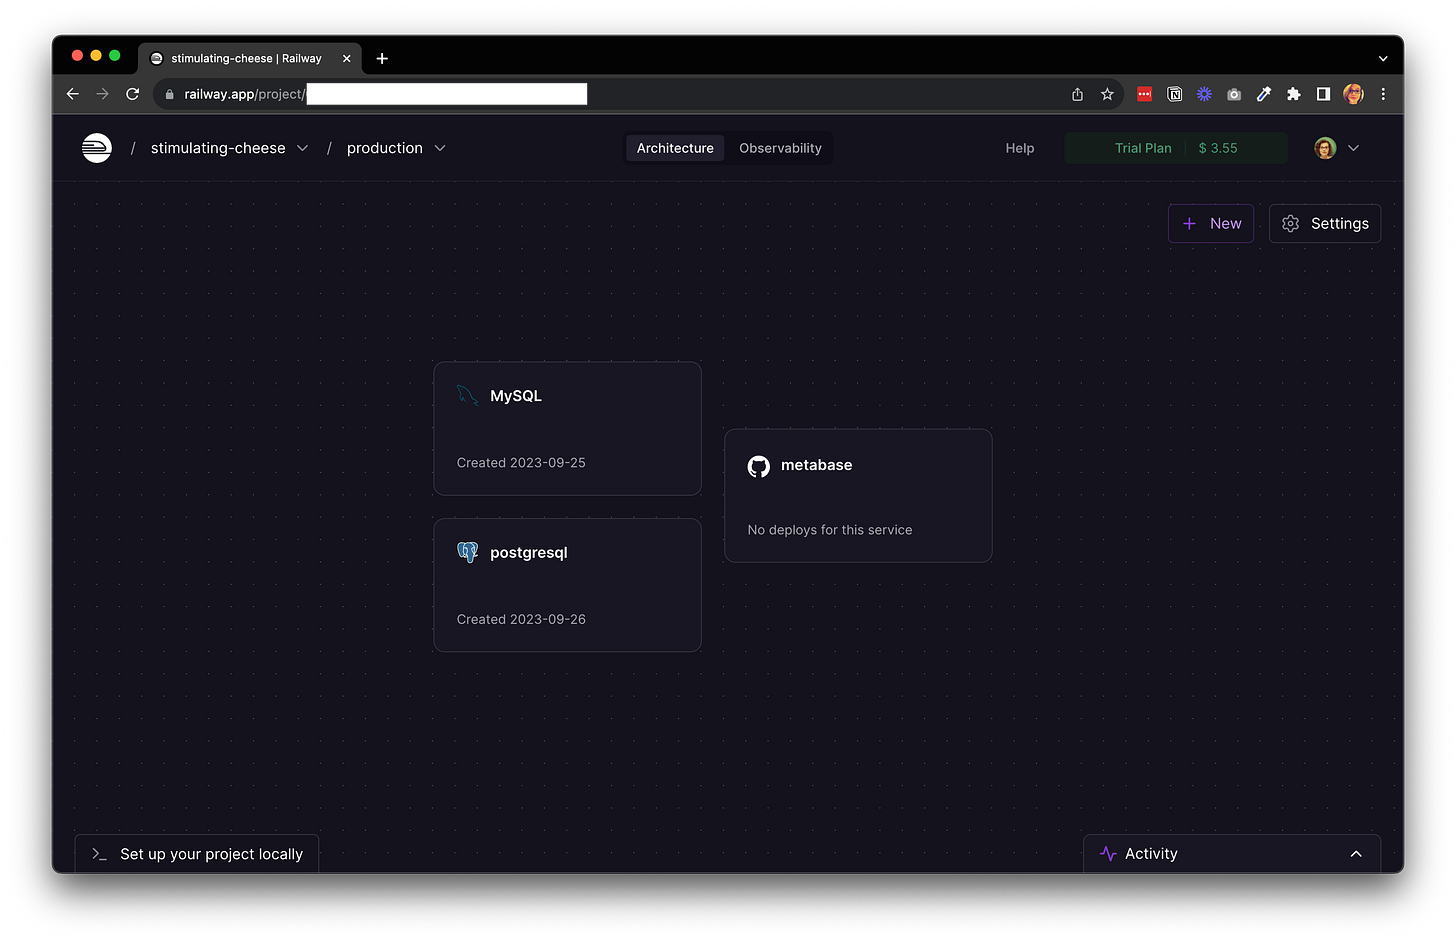Click 'Created 2023-09-26' text
The height and width of the screenshot is (942, 1456).
[x=521, y=620]
